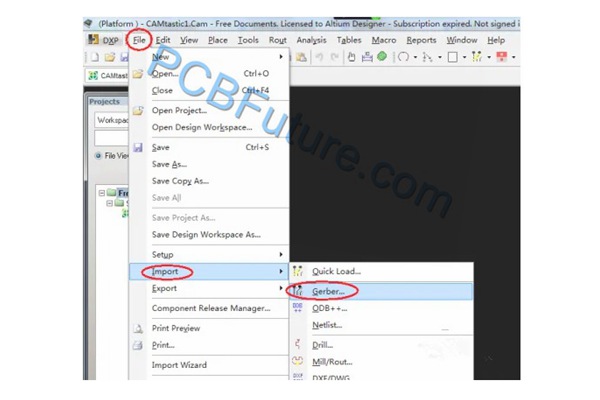Viewport: 600px width, 400px height.
Task: Collapse the top Free Documents tree node
Action: [102, 193]
